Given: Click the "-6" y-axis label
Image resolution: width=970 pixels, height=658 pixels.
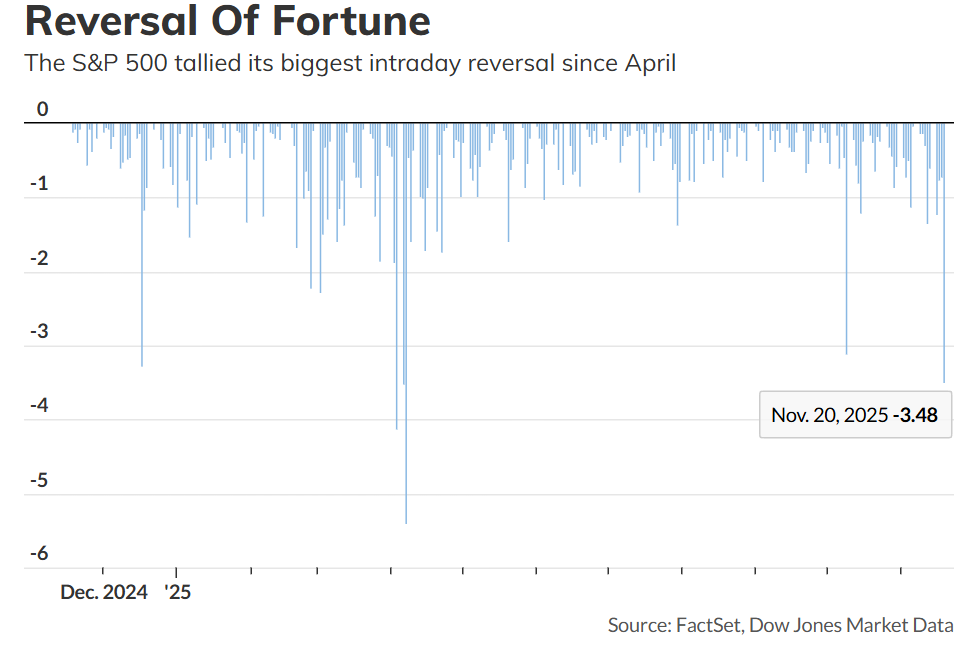Looking at the screenshot, I should (39, 554).
